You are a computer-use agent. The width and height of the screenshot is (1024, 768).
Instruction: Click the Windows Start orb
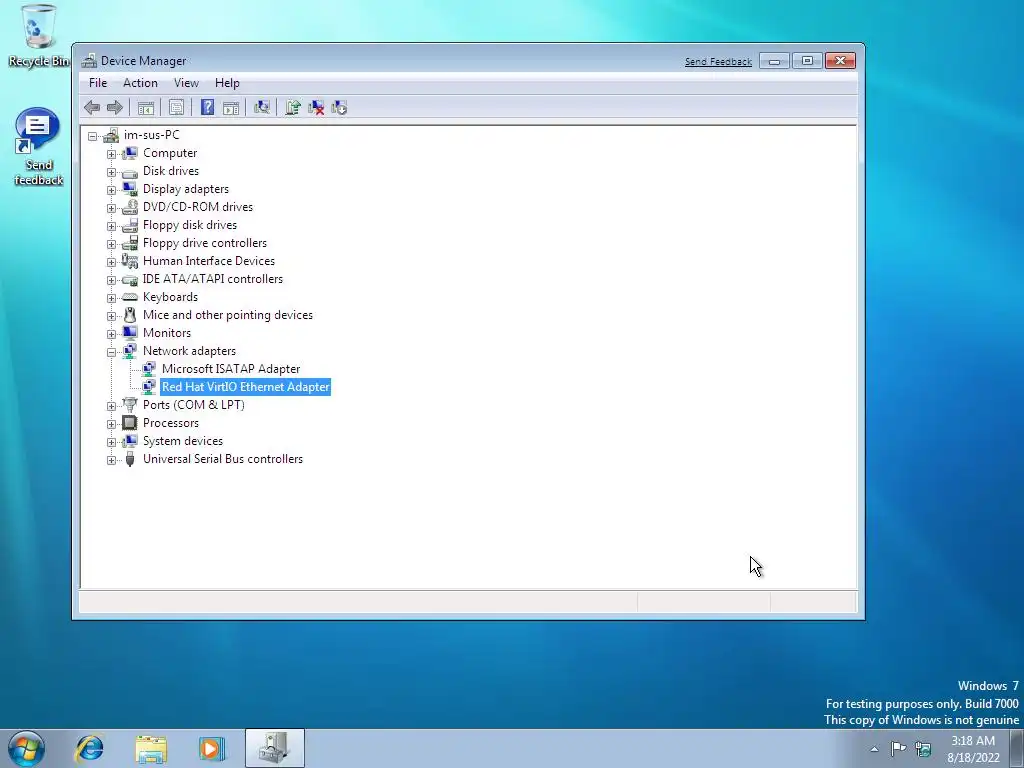[27, 748]
